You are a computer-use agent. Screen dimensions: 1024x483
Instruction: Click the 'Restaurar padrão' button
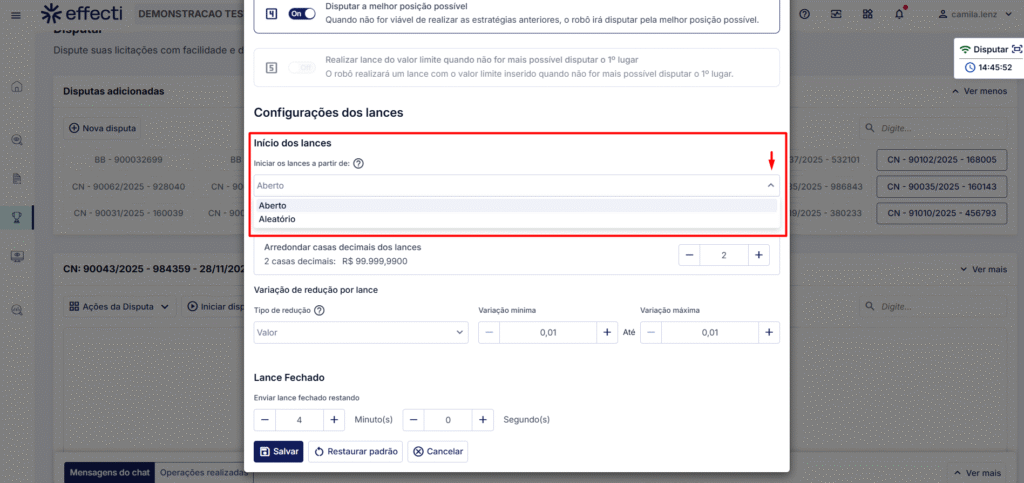(x=355, y=451)
